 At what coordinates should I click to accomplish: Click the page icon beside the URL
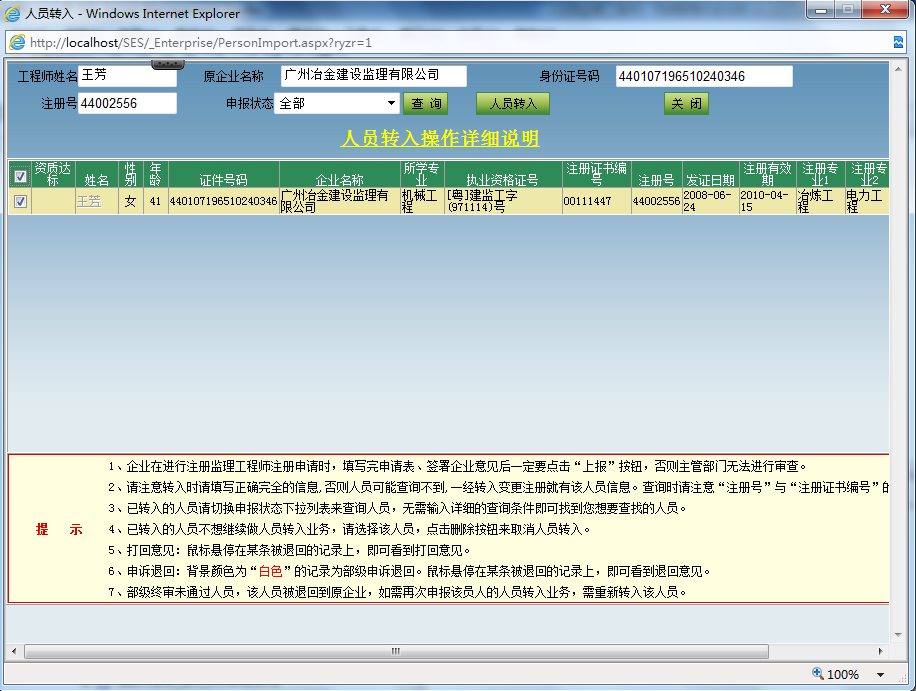(x=17, y=43)
